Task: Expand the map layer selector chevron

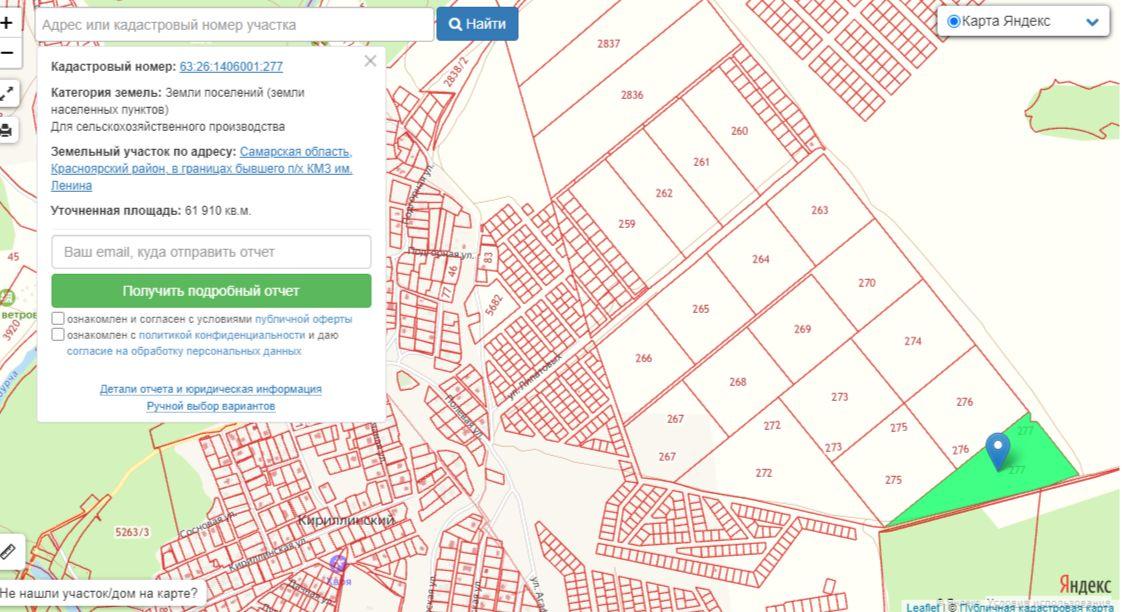Action: tap(1091, 22)
